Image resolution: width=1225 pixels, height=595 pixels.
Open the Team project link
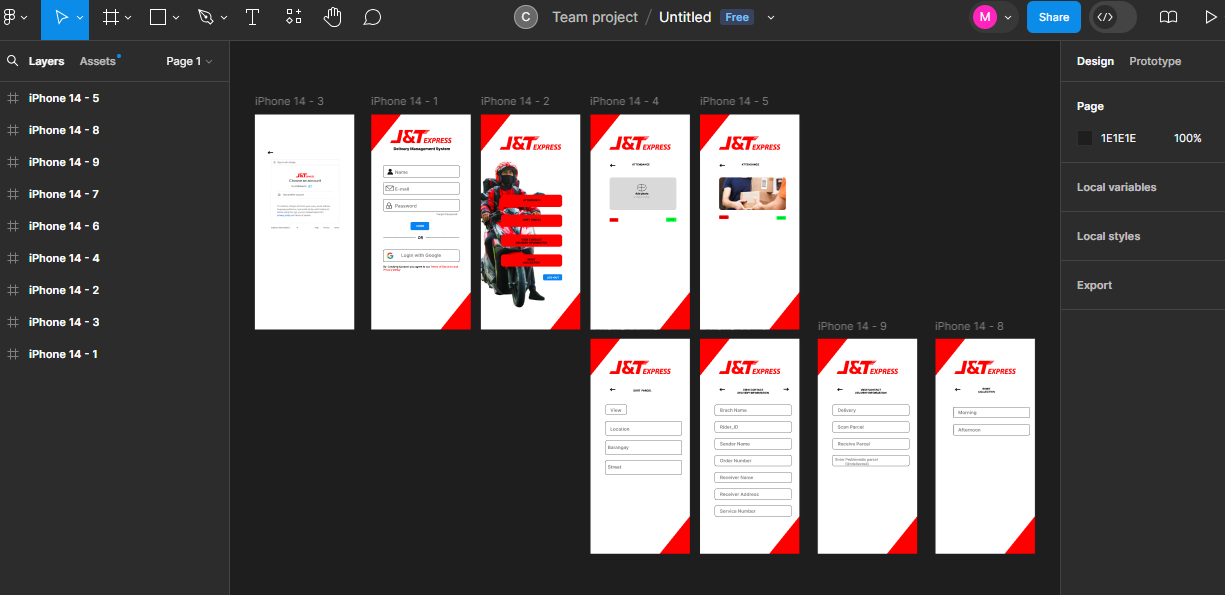595,17
